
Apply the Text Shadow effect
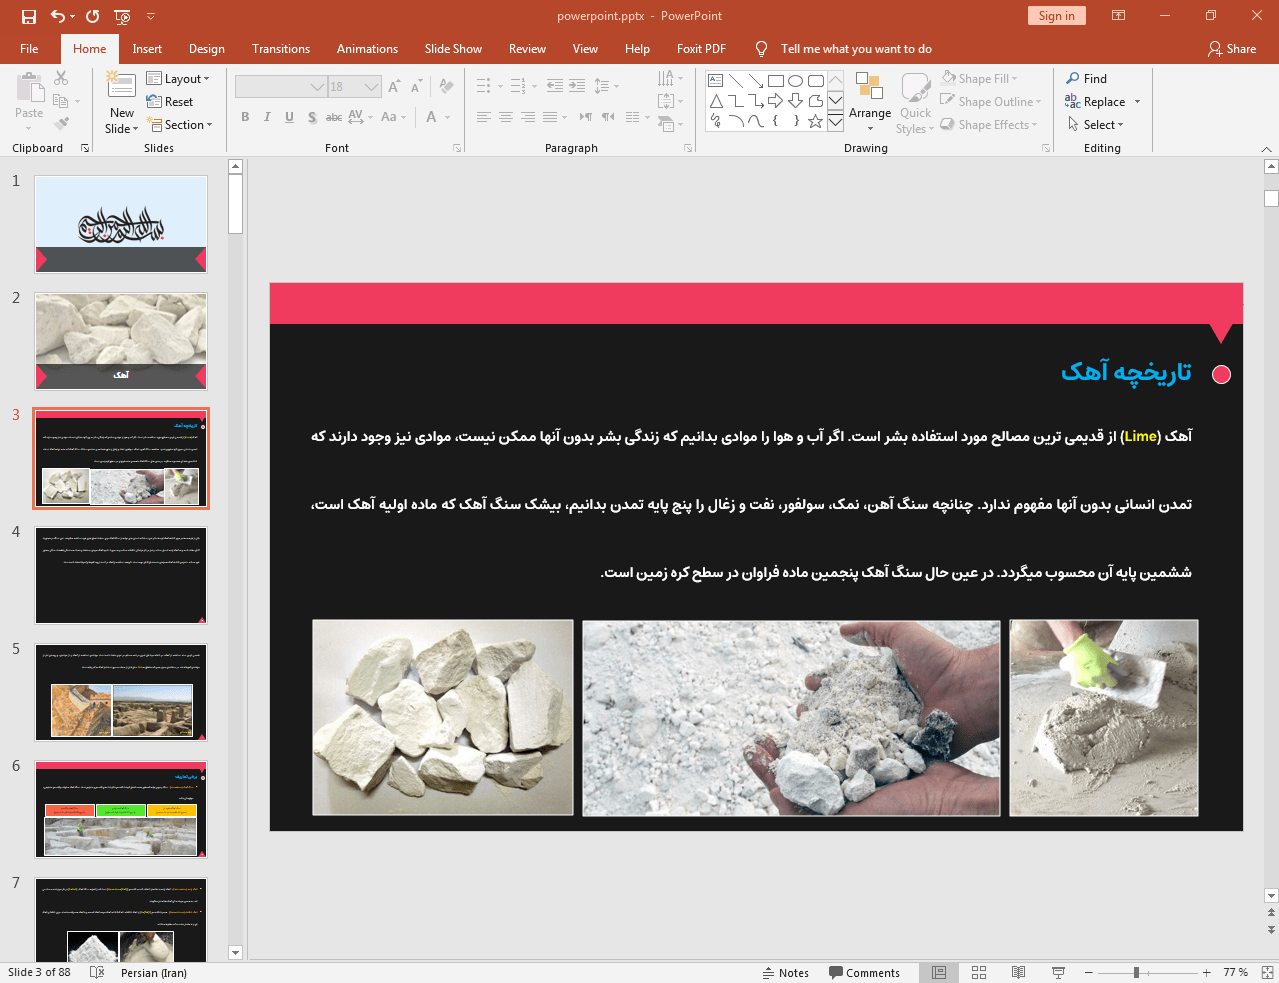(x=312, y=117)
